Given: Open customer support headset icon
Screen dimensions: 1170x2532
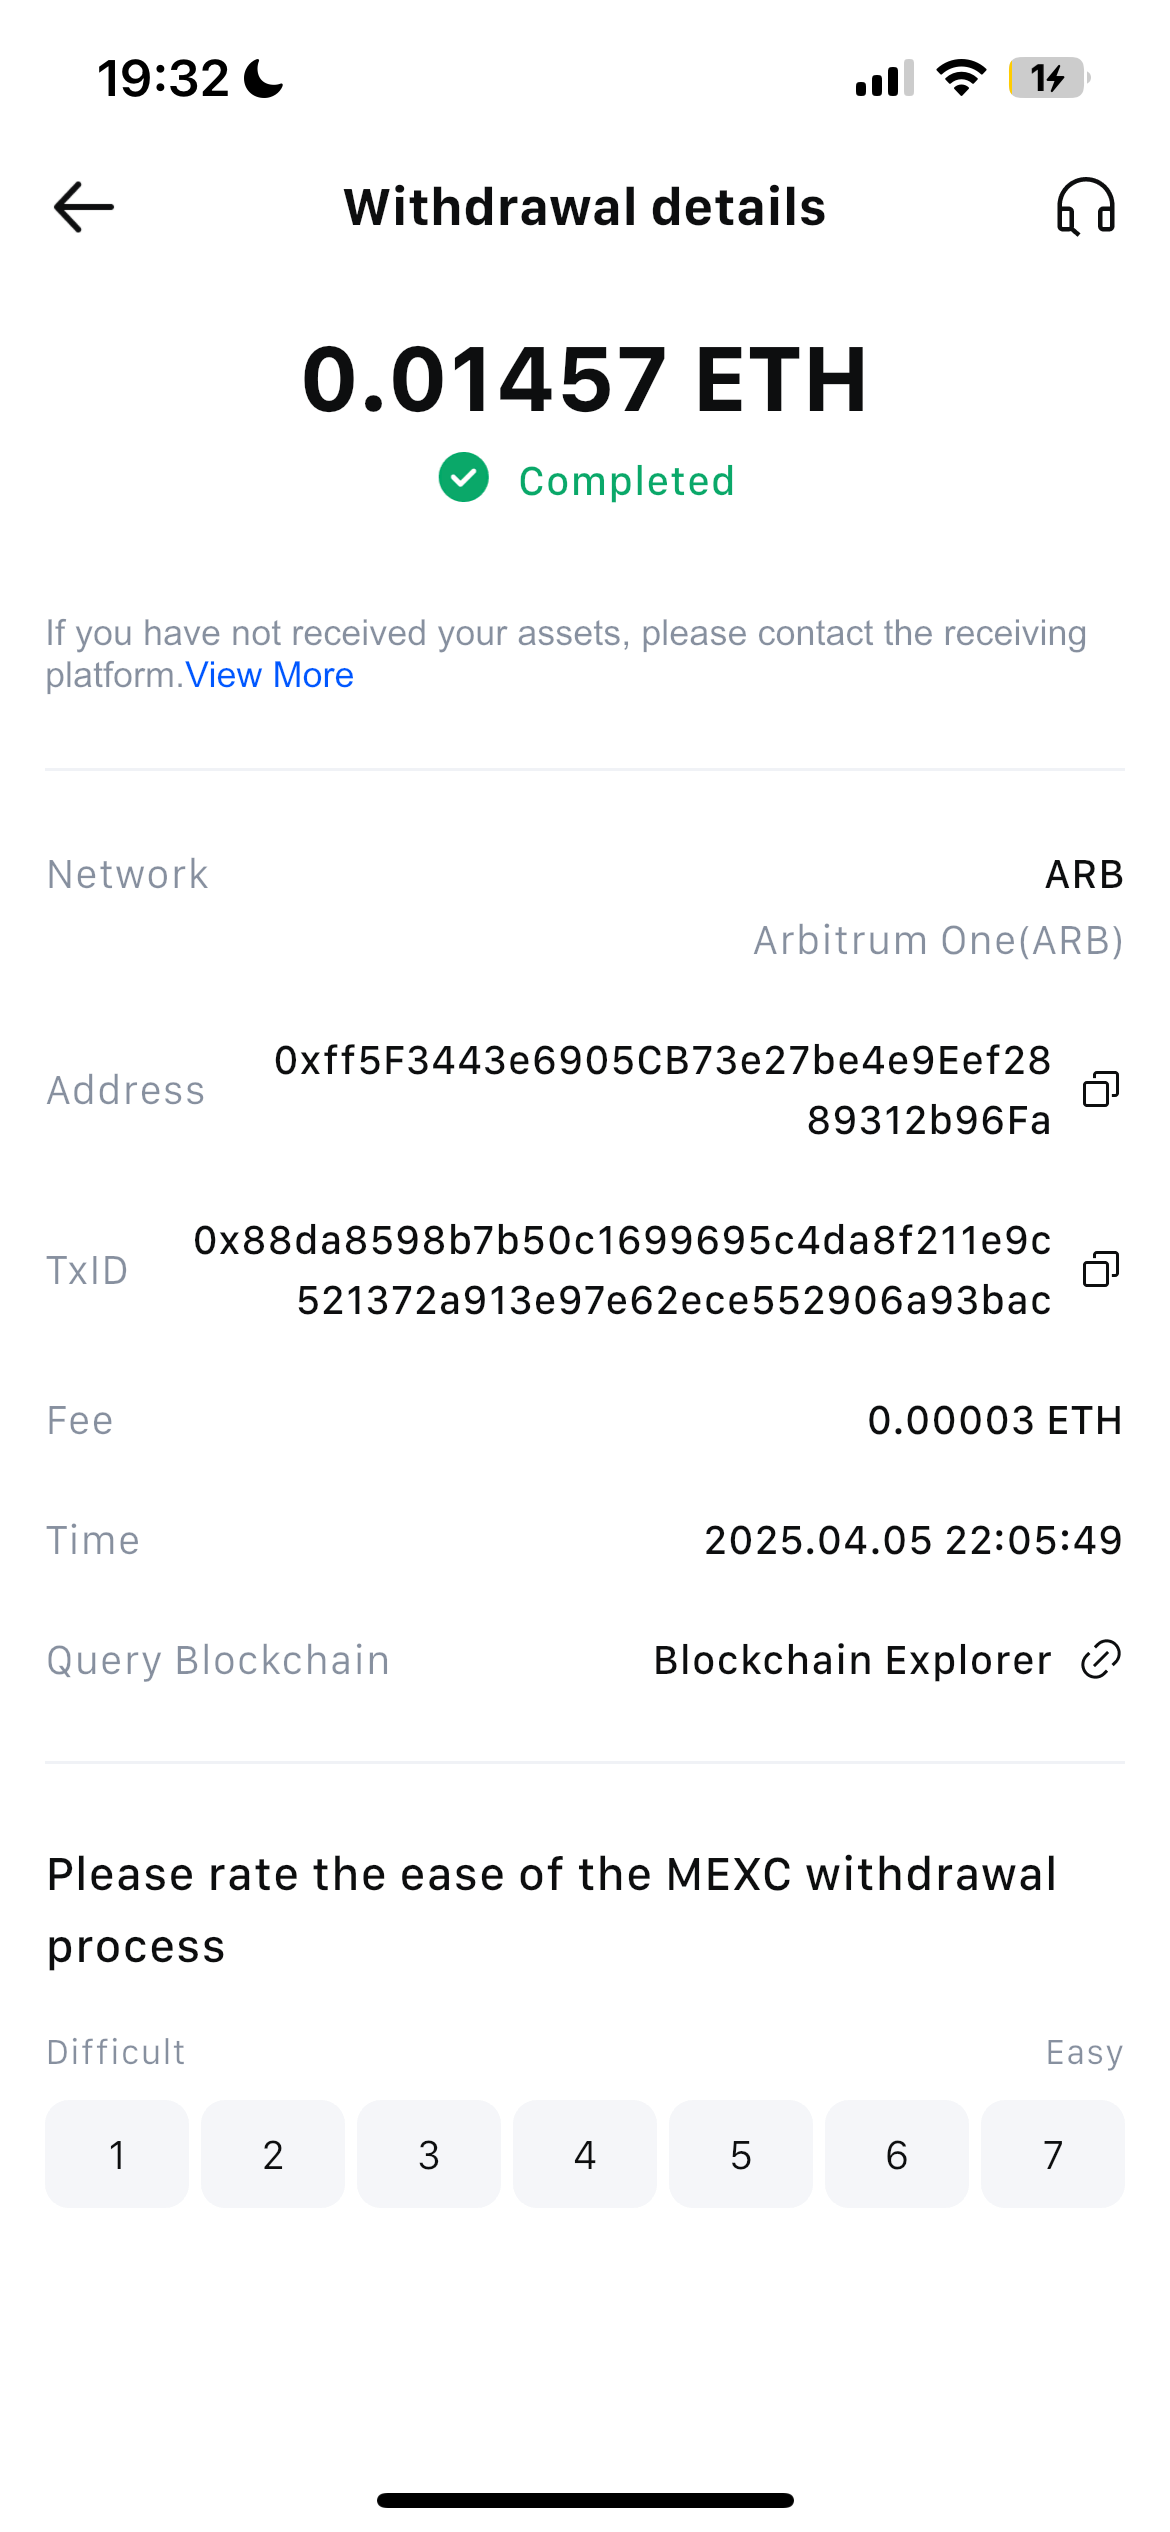Looking at the screenshot, I should 1086,207.
